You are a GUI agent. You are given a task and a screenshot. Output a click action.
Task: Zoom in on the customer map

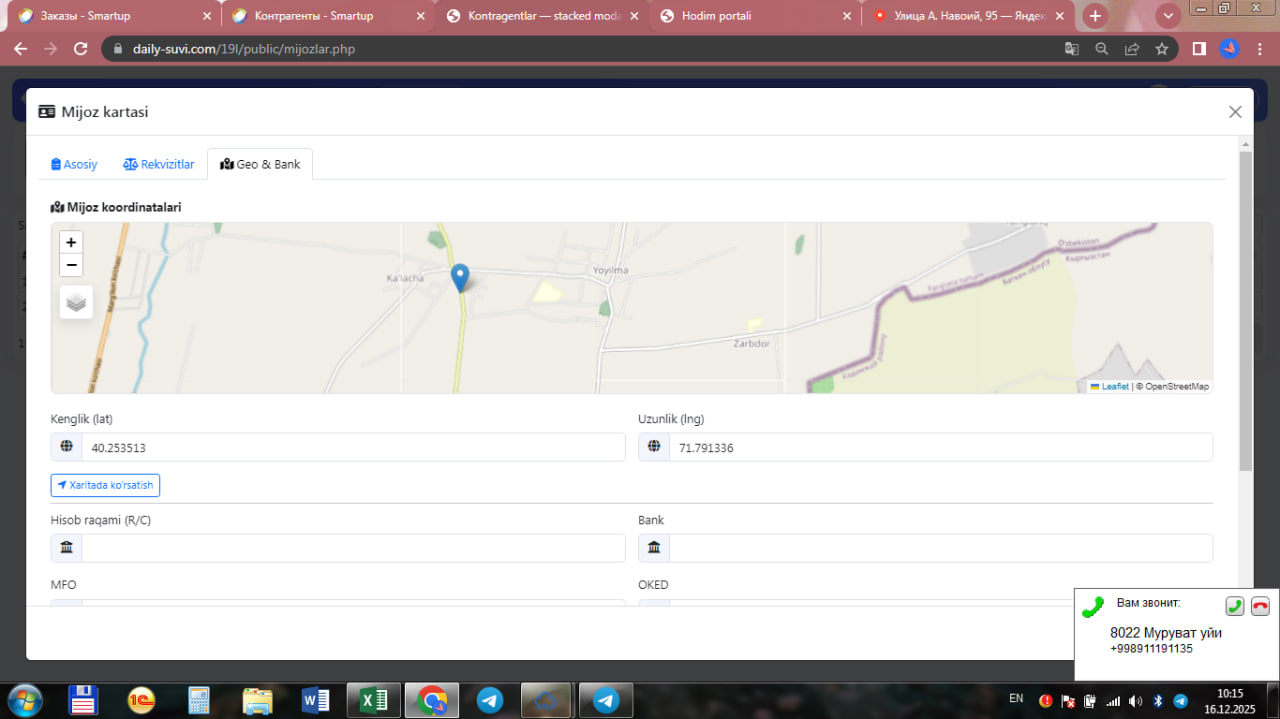[x=71, y=243]
